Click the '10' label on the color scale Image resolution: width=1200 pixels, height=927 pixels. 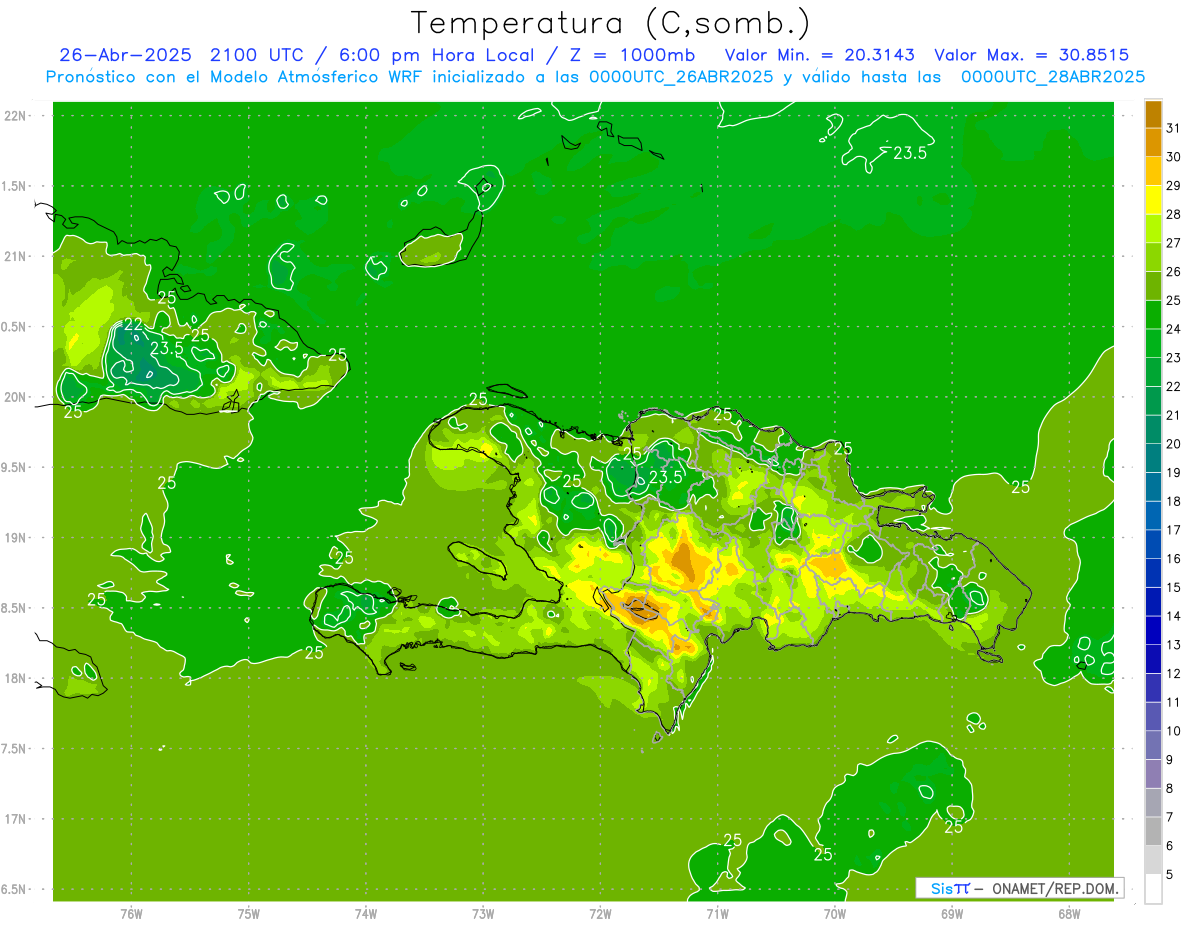[x=1174, y=730]
